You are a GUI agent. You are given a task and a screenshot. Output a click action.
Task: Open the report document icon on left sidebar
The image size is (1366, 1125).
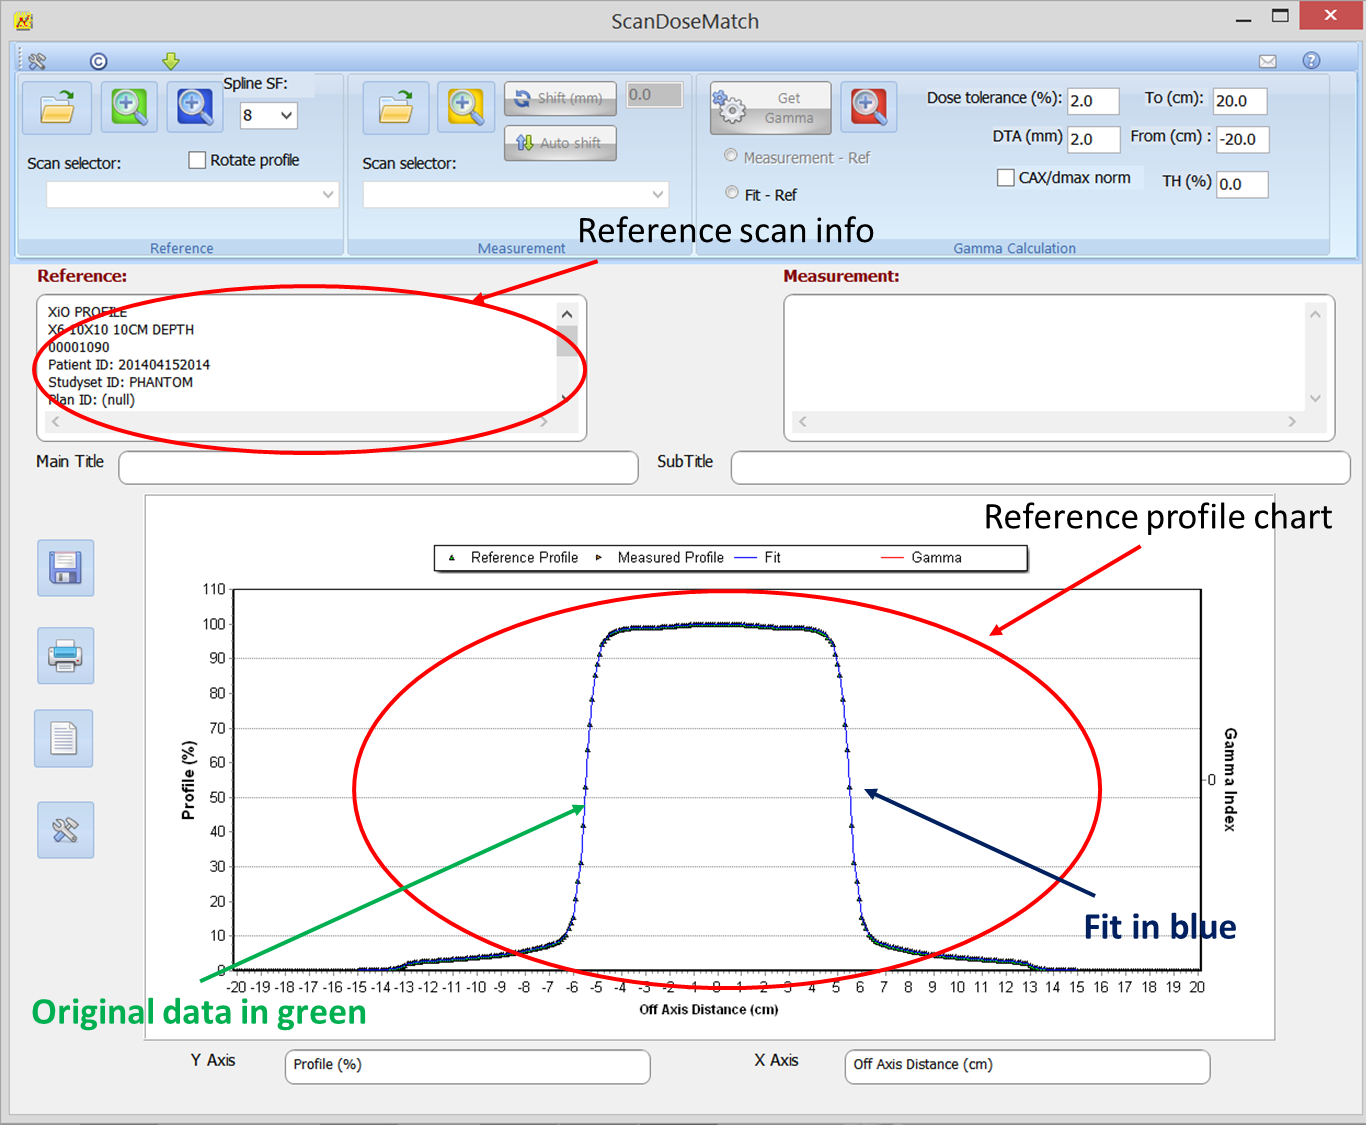(x=64, y=739)
